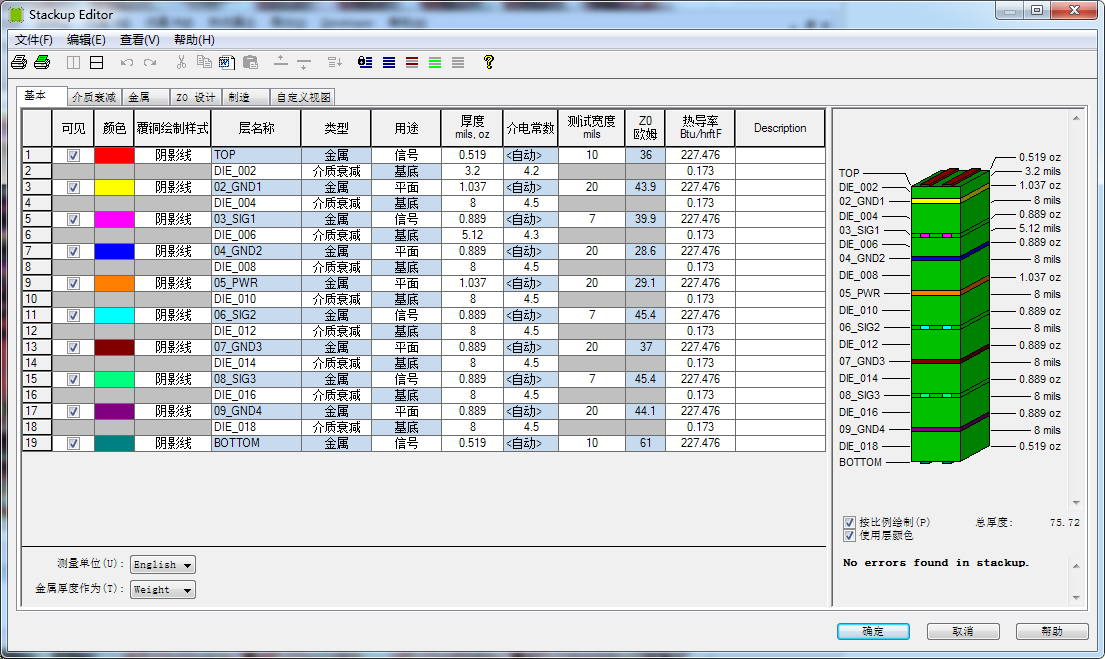Open the 编辑(E) menu
This screenshot has height=659, width=1105.
pos(86,40)
